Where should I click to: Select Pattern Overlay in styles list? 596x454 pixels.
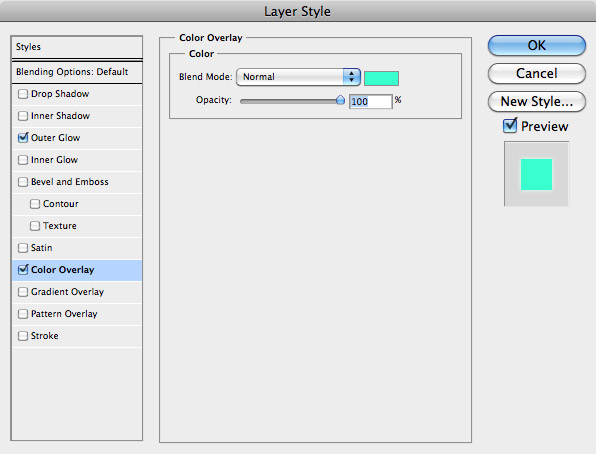(77, 314)
